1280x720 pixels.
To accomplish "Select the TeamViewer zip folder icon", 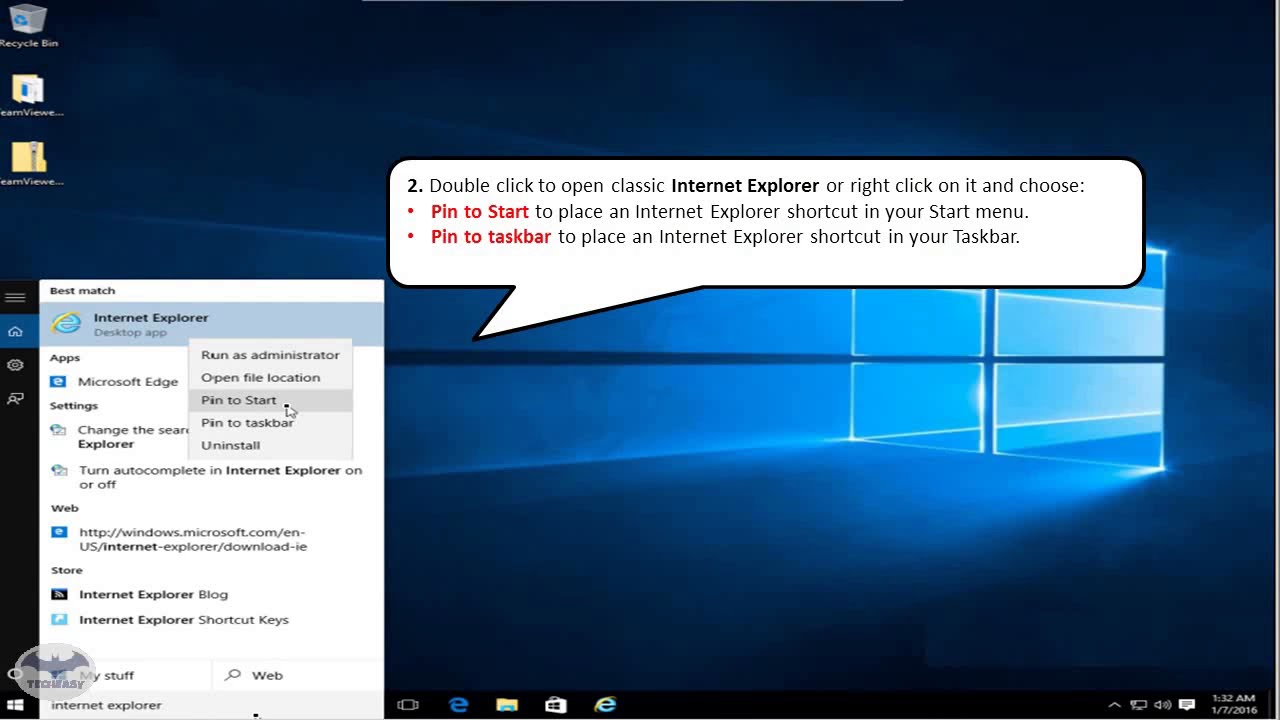I will click(28, 164).
